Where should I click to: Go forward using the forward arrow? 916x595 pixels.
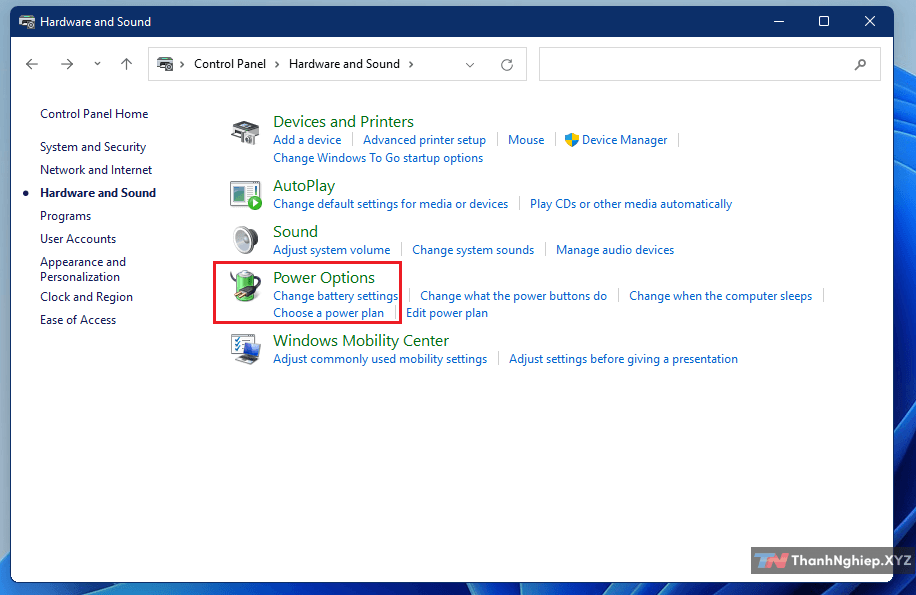(x=67, y=64)
